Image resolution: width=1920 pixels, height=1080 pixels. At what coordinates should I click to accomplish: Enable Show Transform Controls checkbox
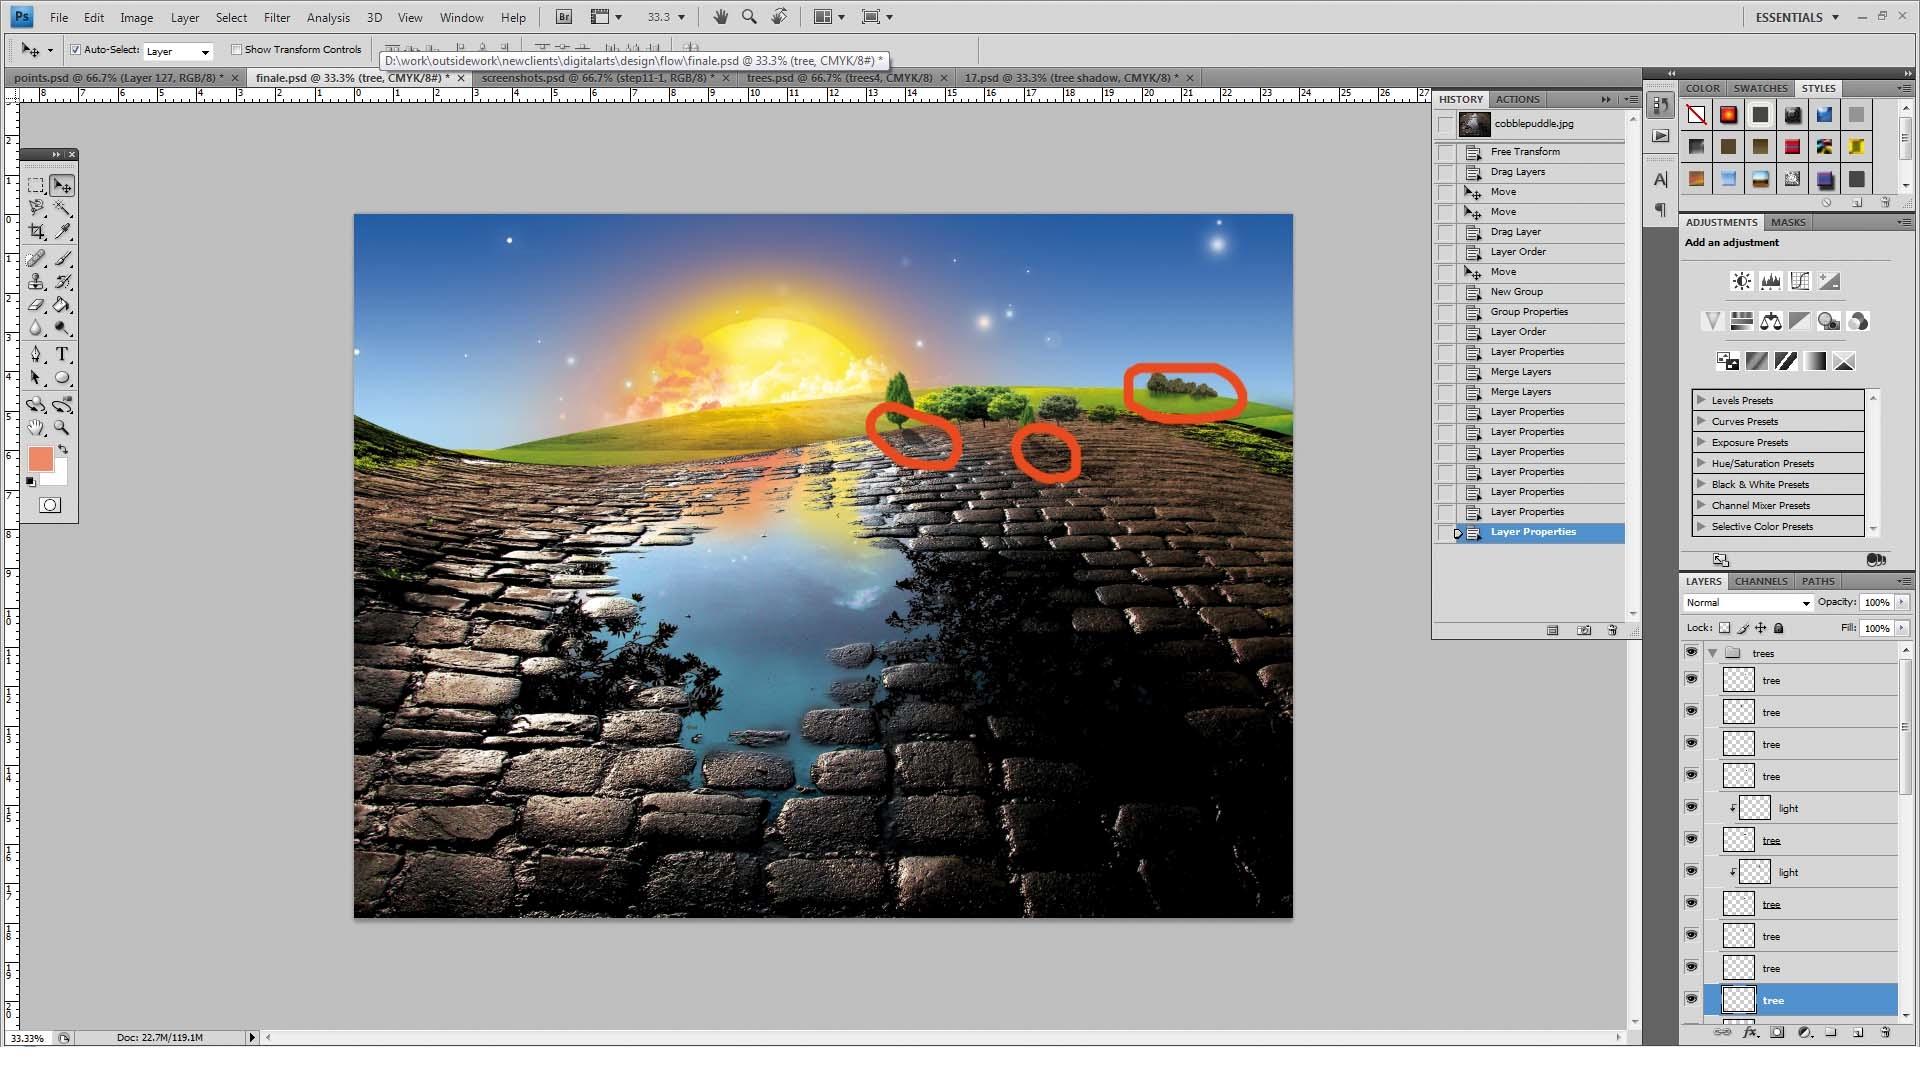point(236,49)
